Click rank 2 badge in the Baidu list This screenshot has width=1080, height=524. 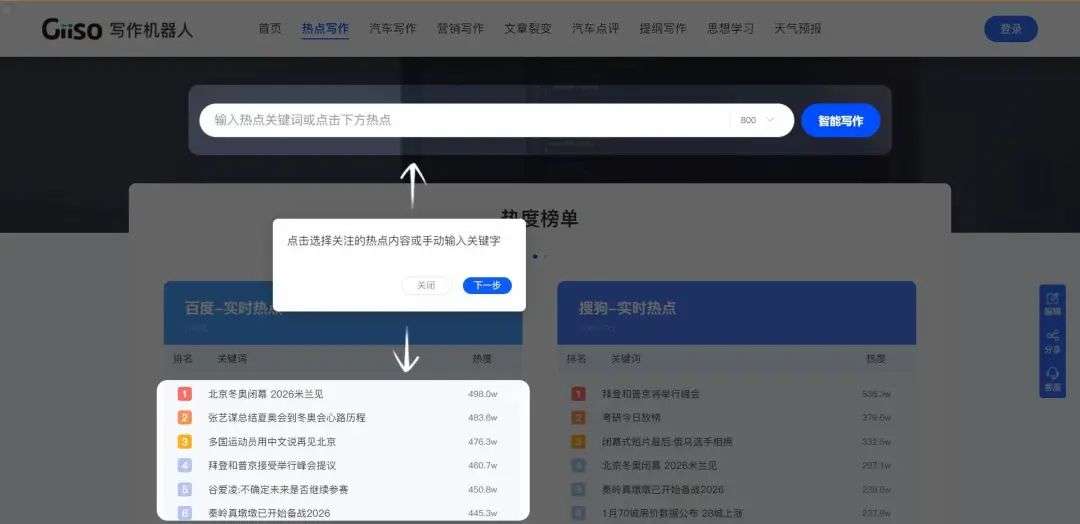point(185,417)
